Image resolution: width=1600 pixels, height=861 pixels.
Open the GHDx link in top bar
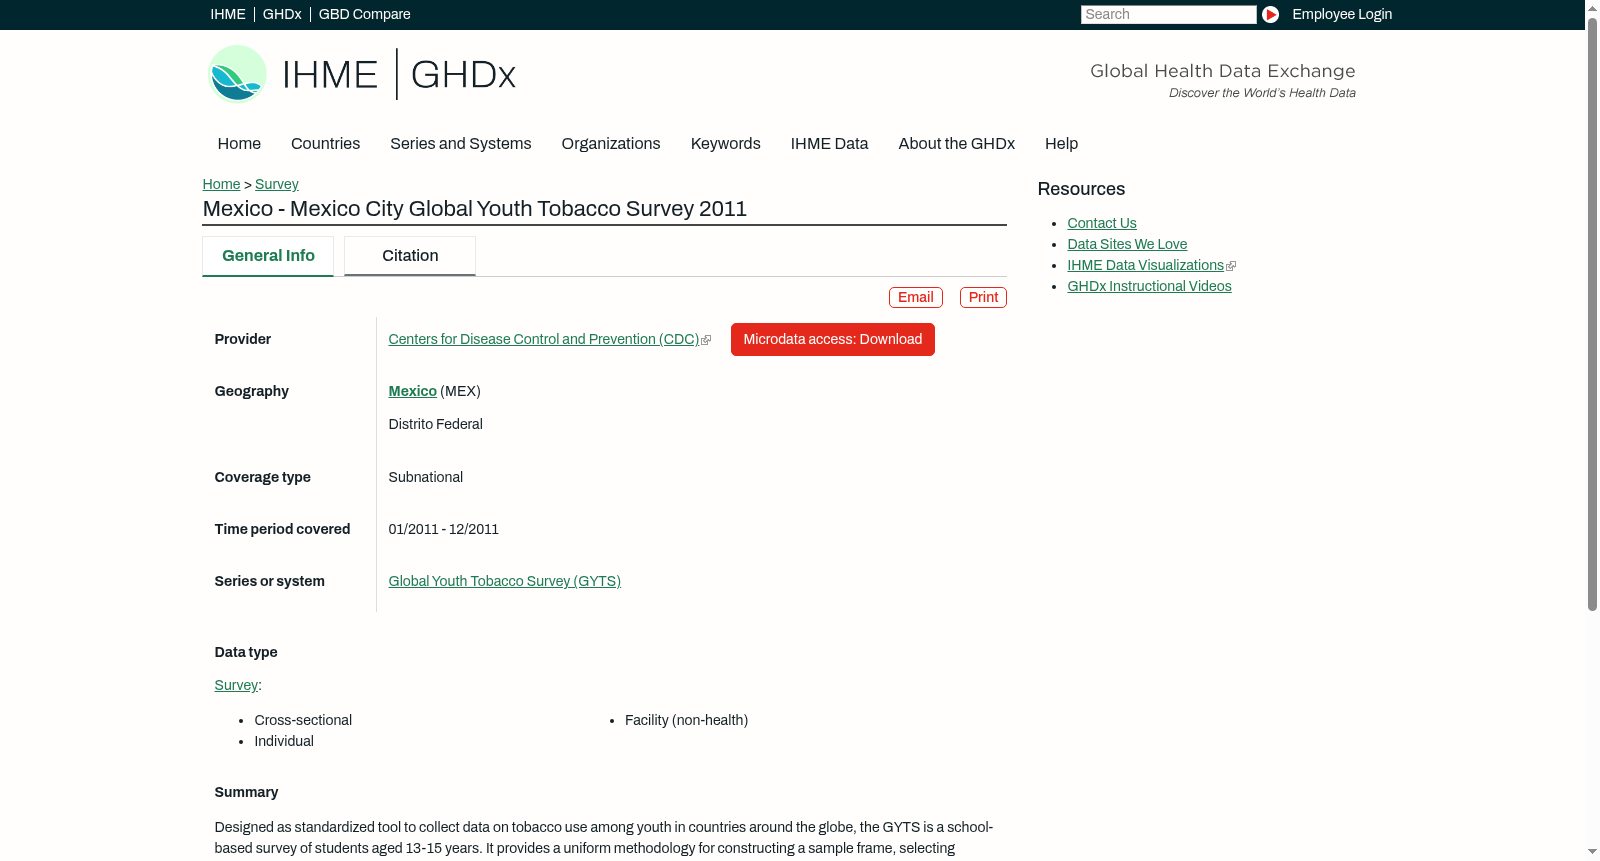(282, 14)
